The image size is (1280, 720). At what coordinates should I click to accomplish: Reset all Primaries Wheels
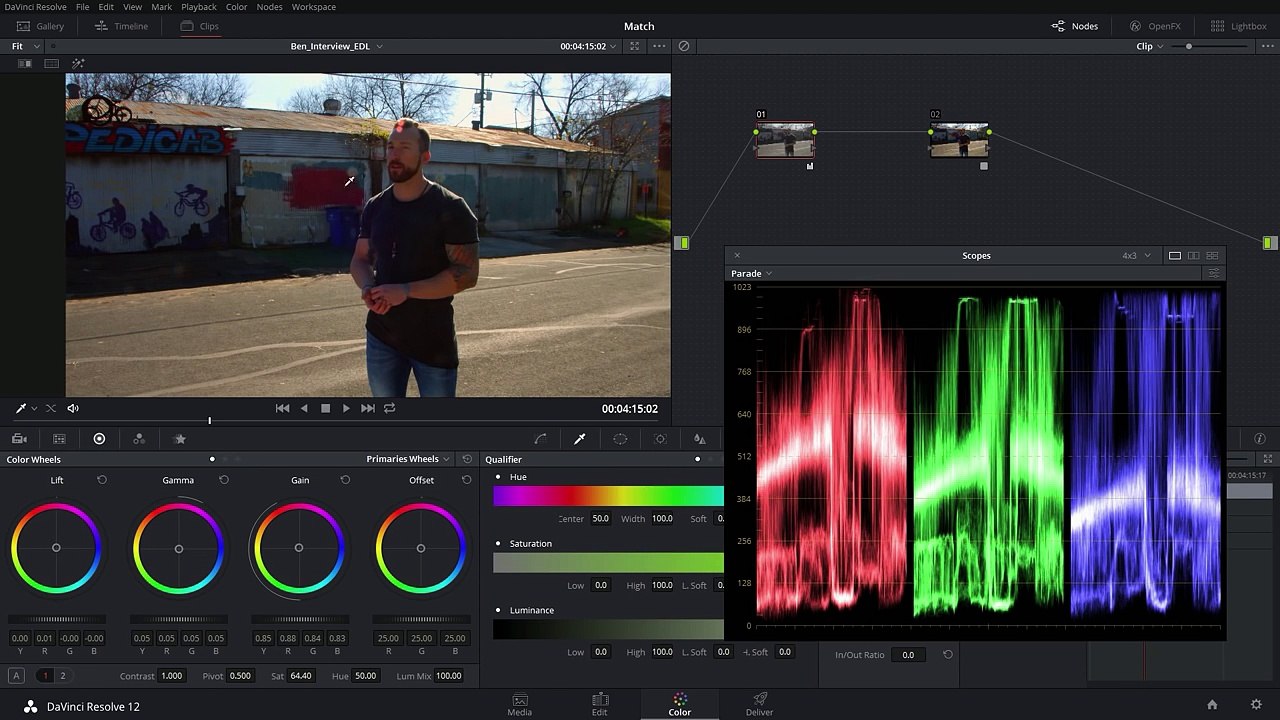coord(467,459)
